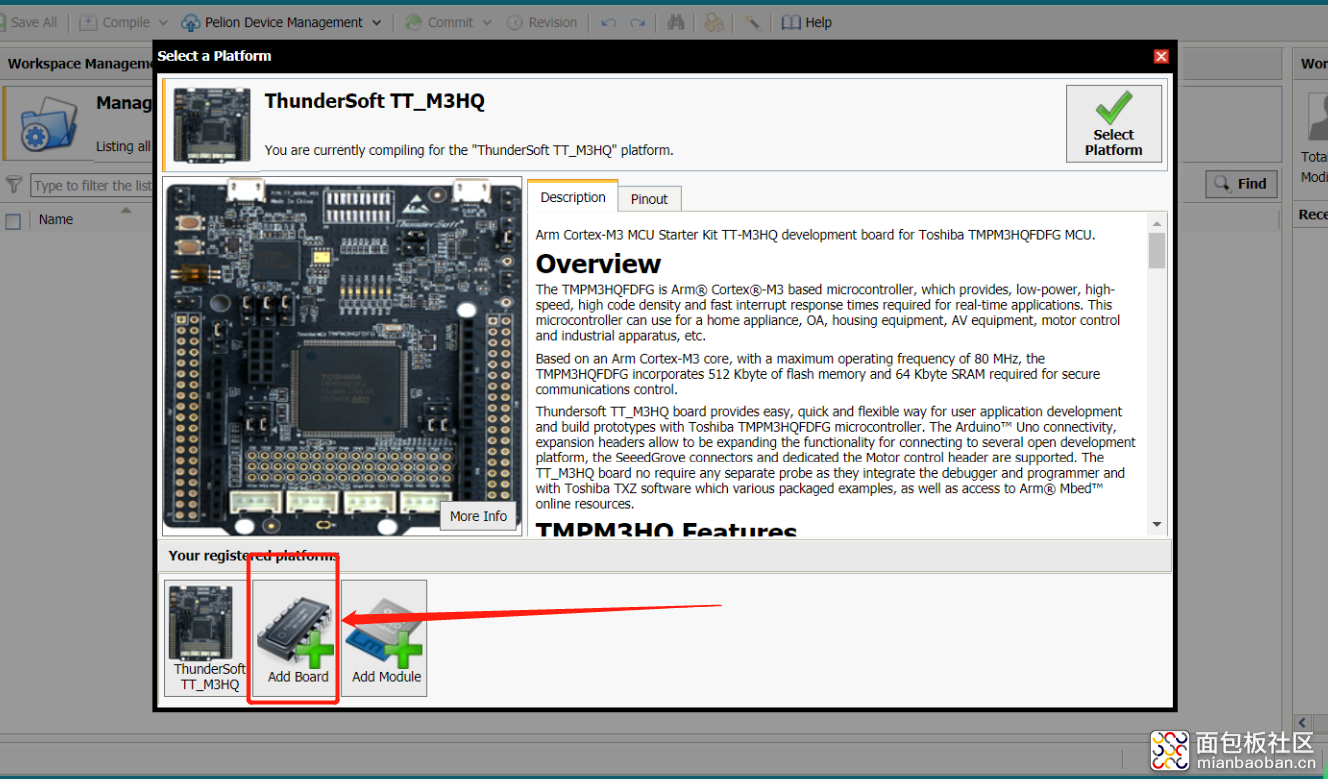Click the Your registered platforms header
The width and height of the screenshot is (1328, 782).
(253, 556)
